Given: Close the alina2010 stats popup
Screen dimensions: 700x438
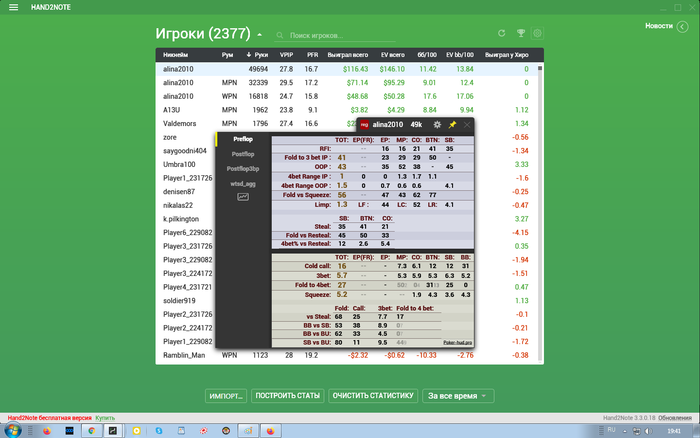Looking at the screenshot, I should click(x=467, y=125).
